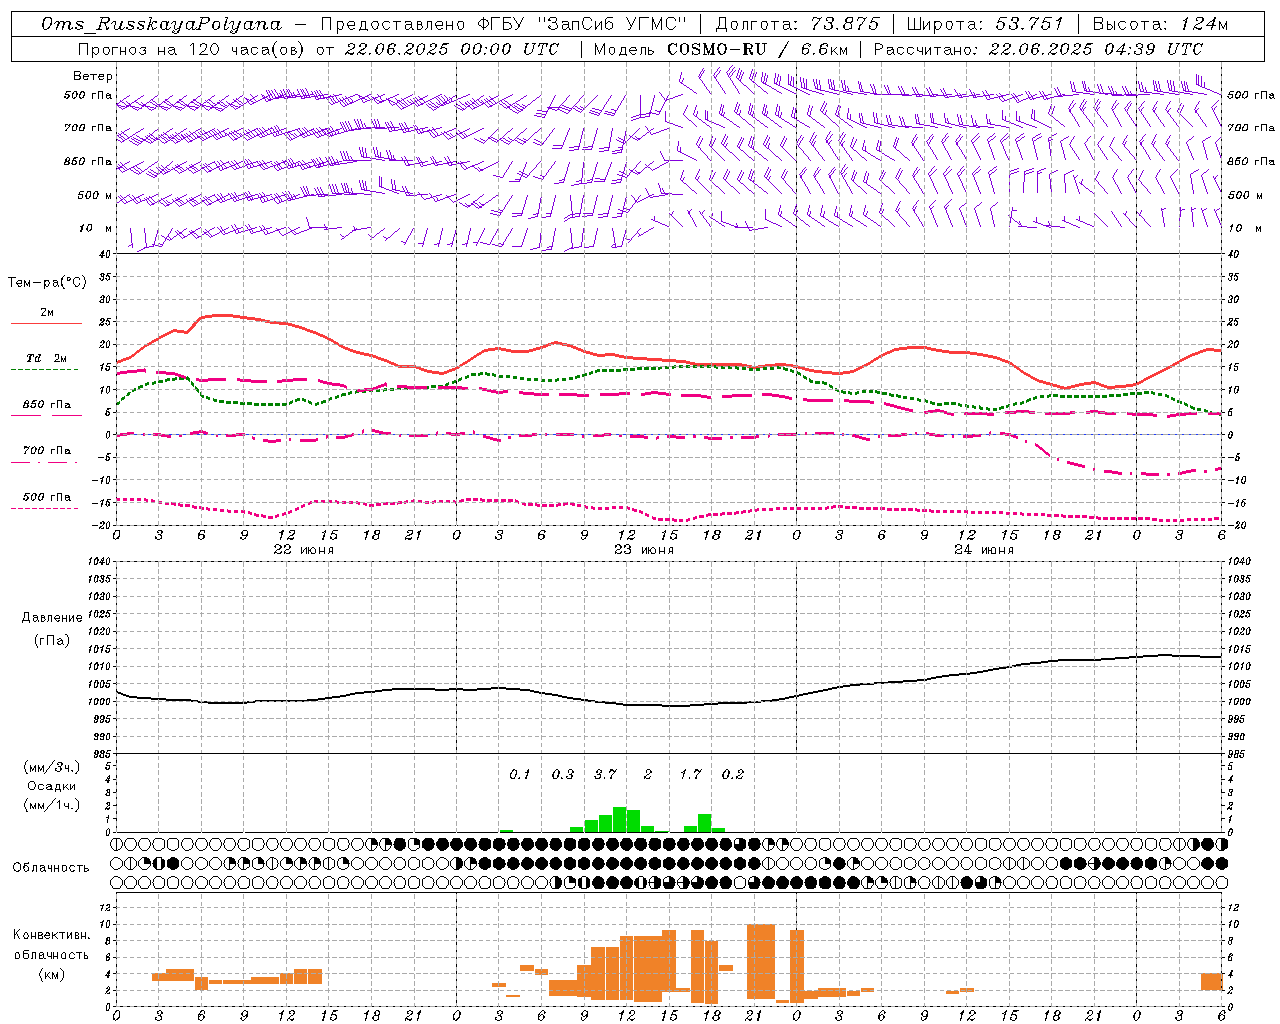The width and height of the screenshot is (1280, 1024).
Task: Click the (мм/3ч.) precipitation unit label
Action: pyautogui.click(x=52, y=767)
